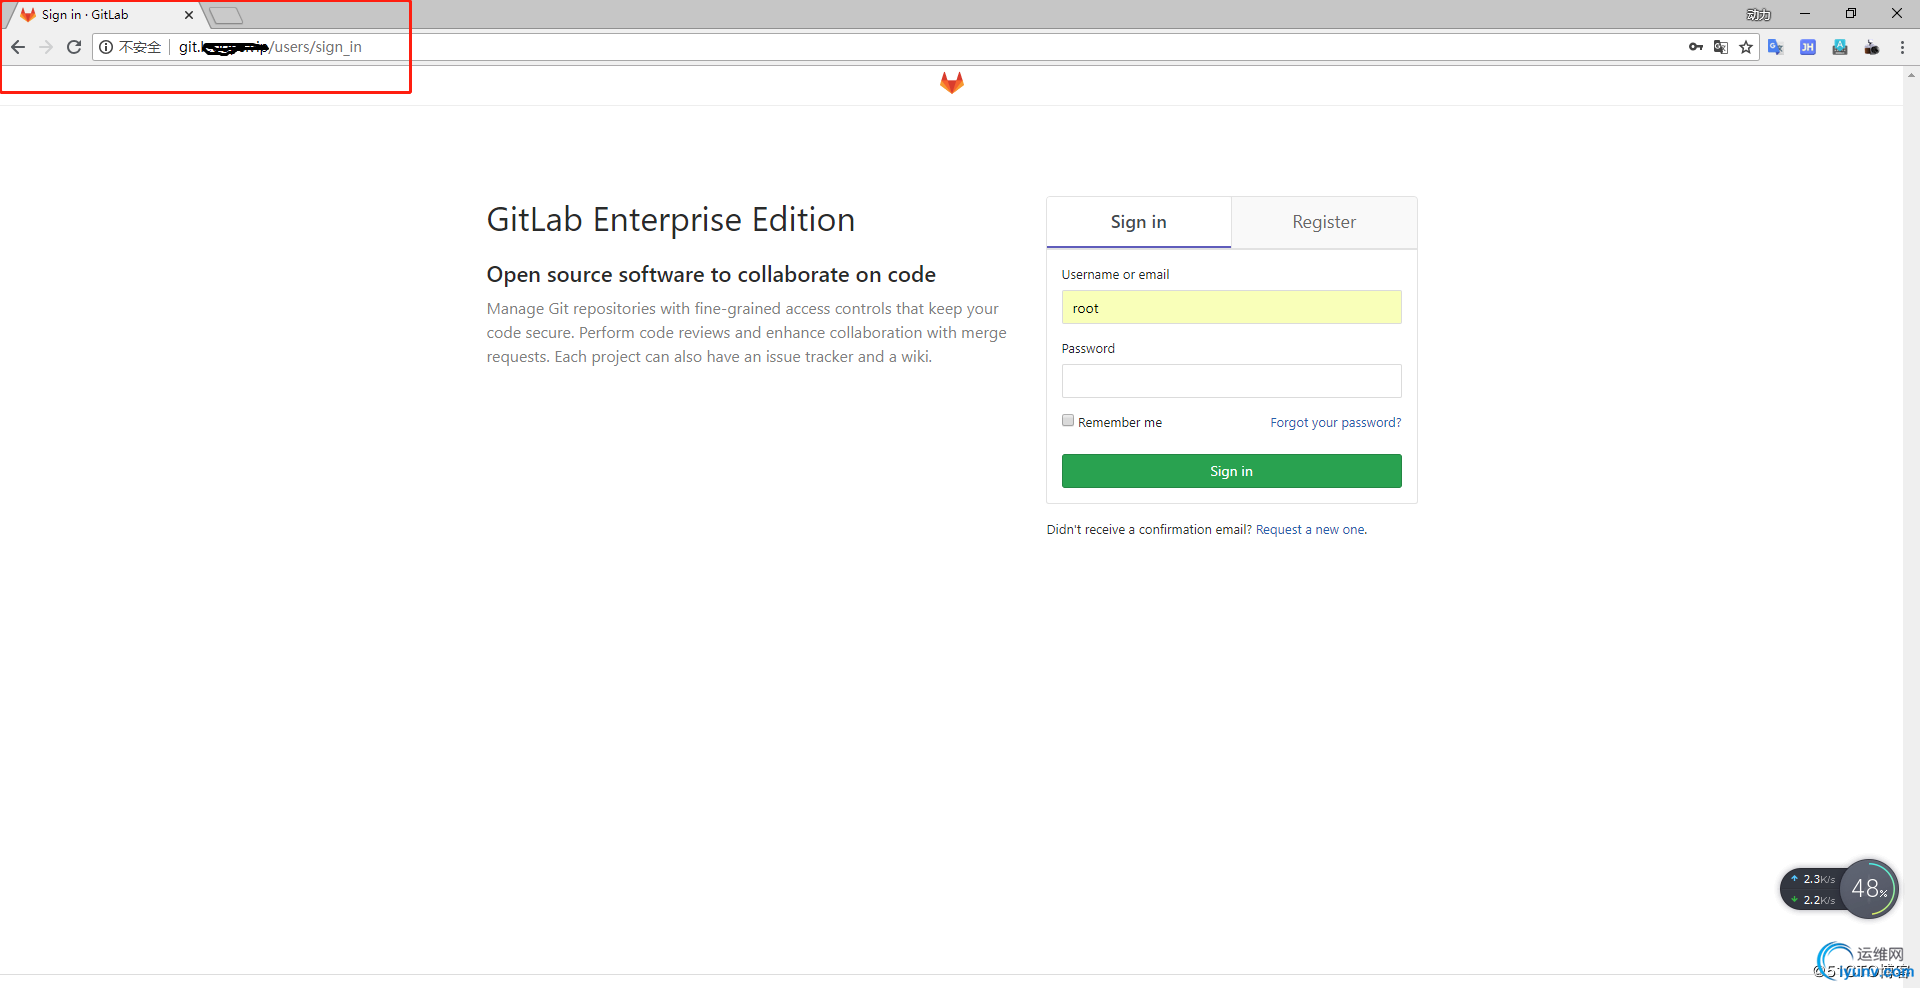Open the Google Translate extension icon
This screenshot has width=1920, height=988.
1776,47
